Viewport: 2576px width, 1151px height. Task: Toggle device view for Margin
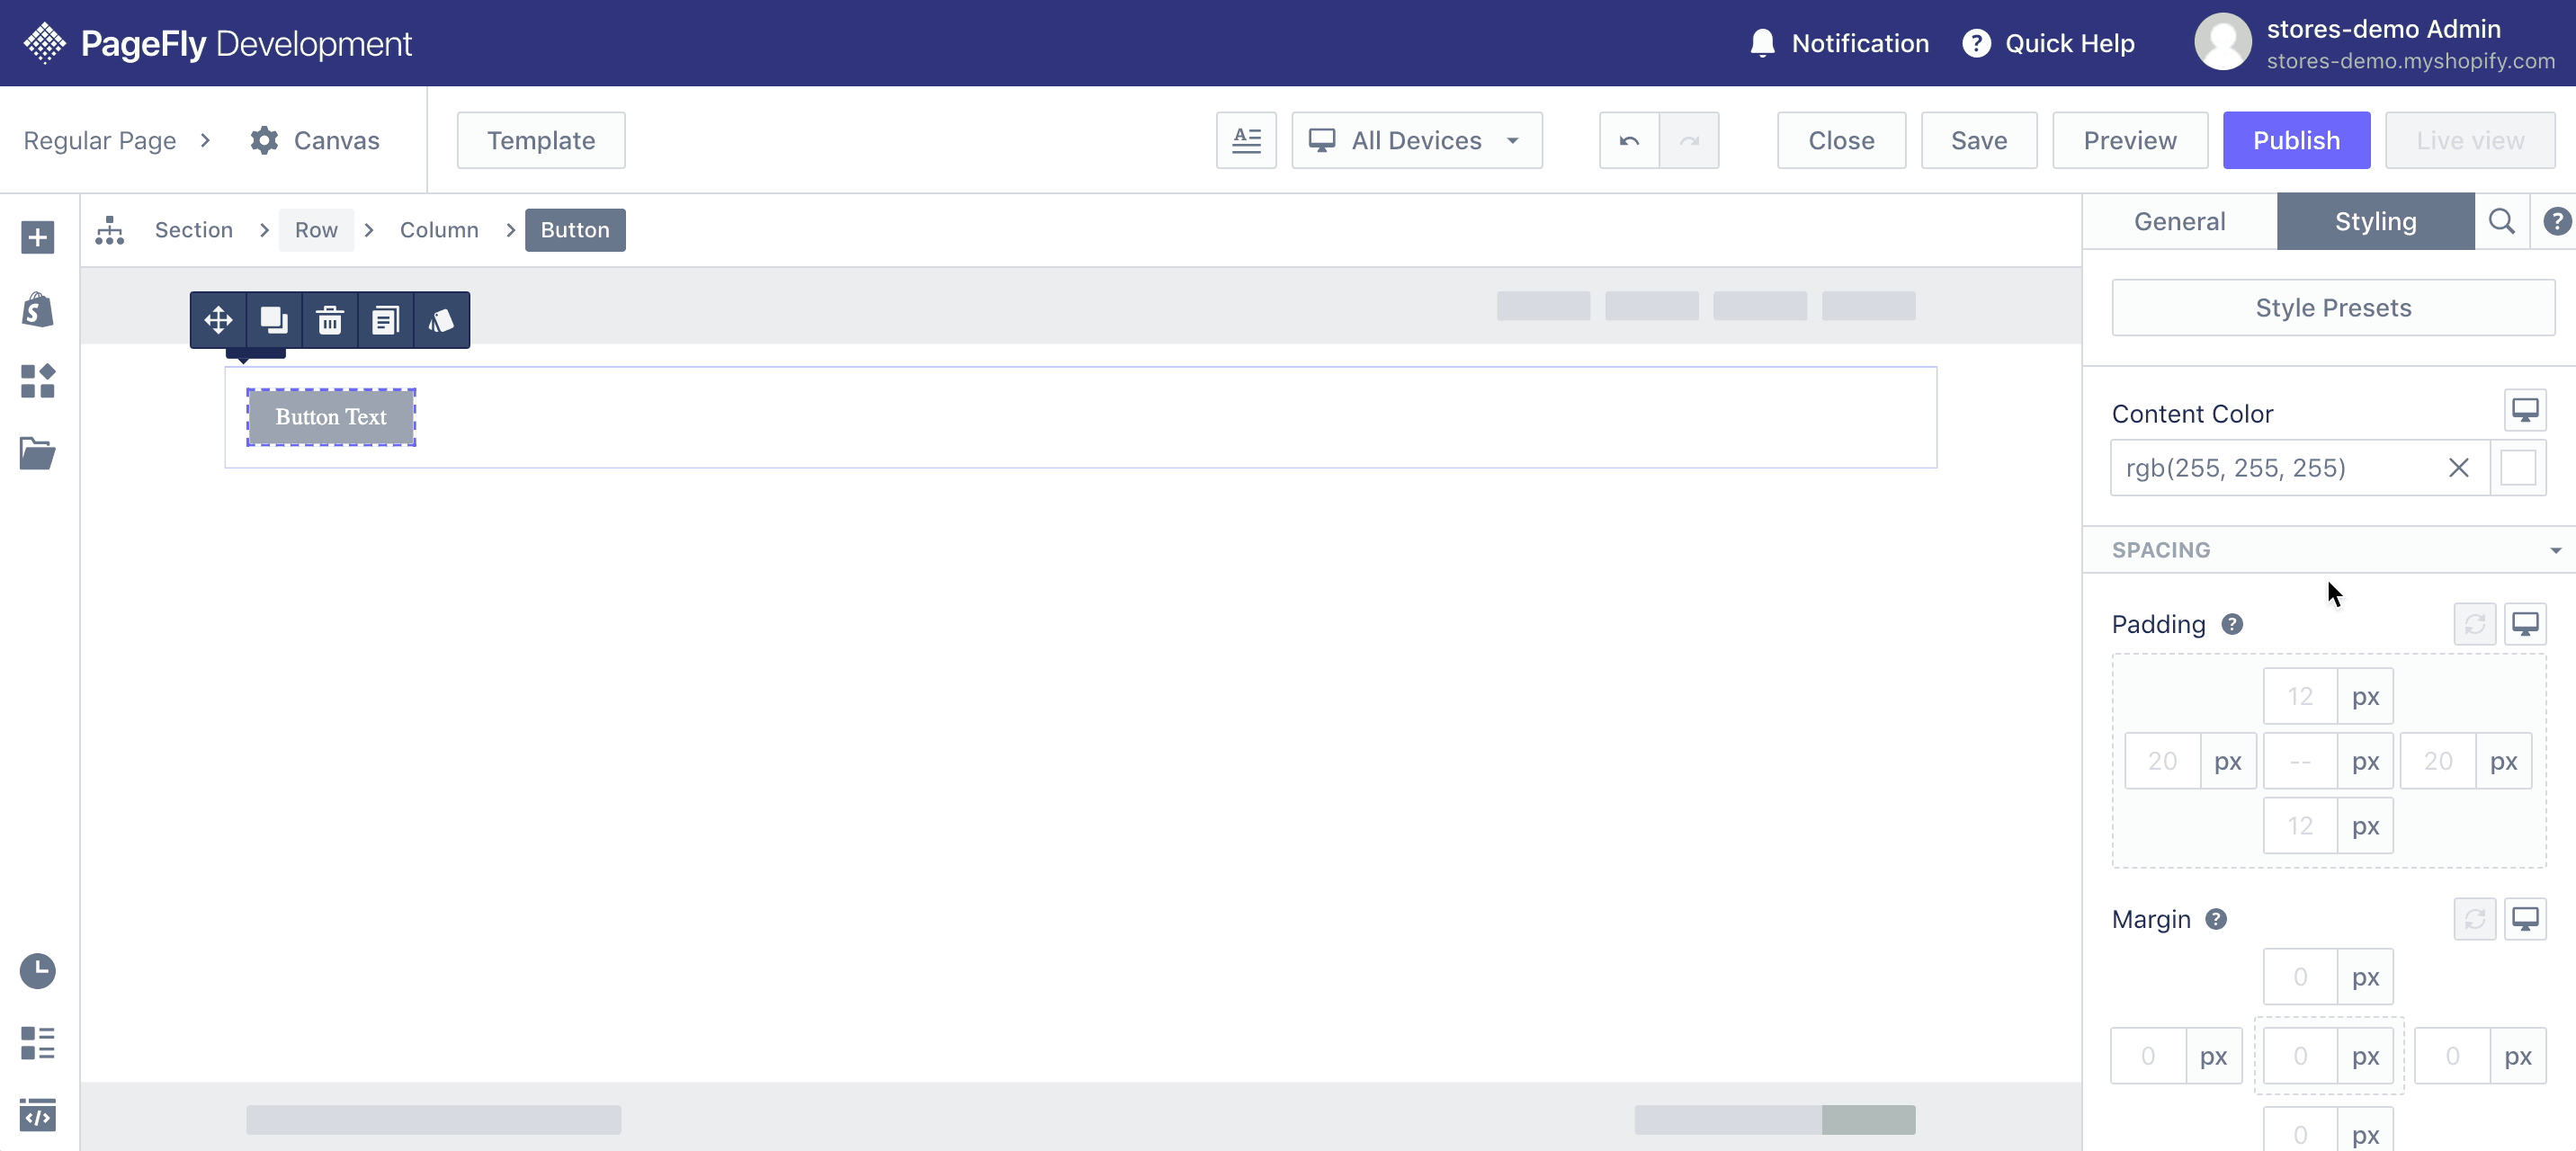(2525, 919)
